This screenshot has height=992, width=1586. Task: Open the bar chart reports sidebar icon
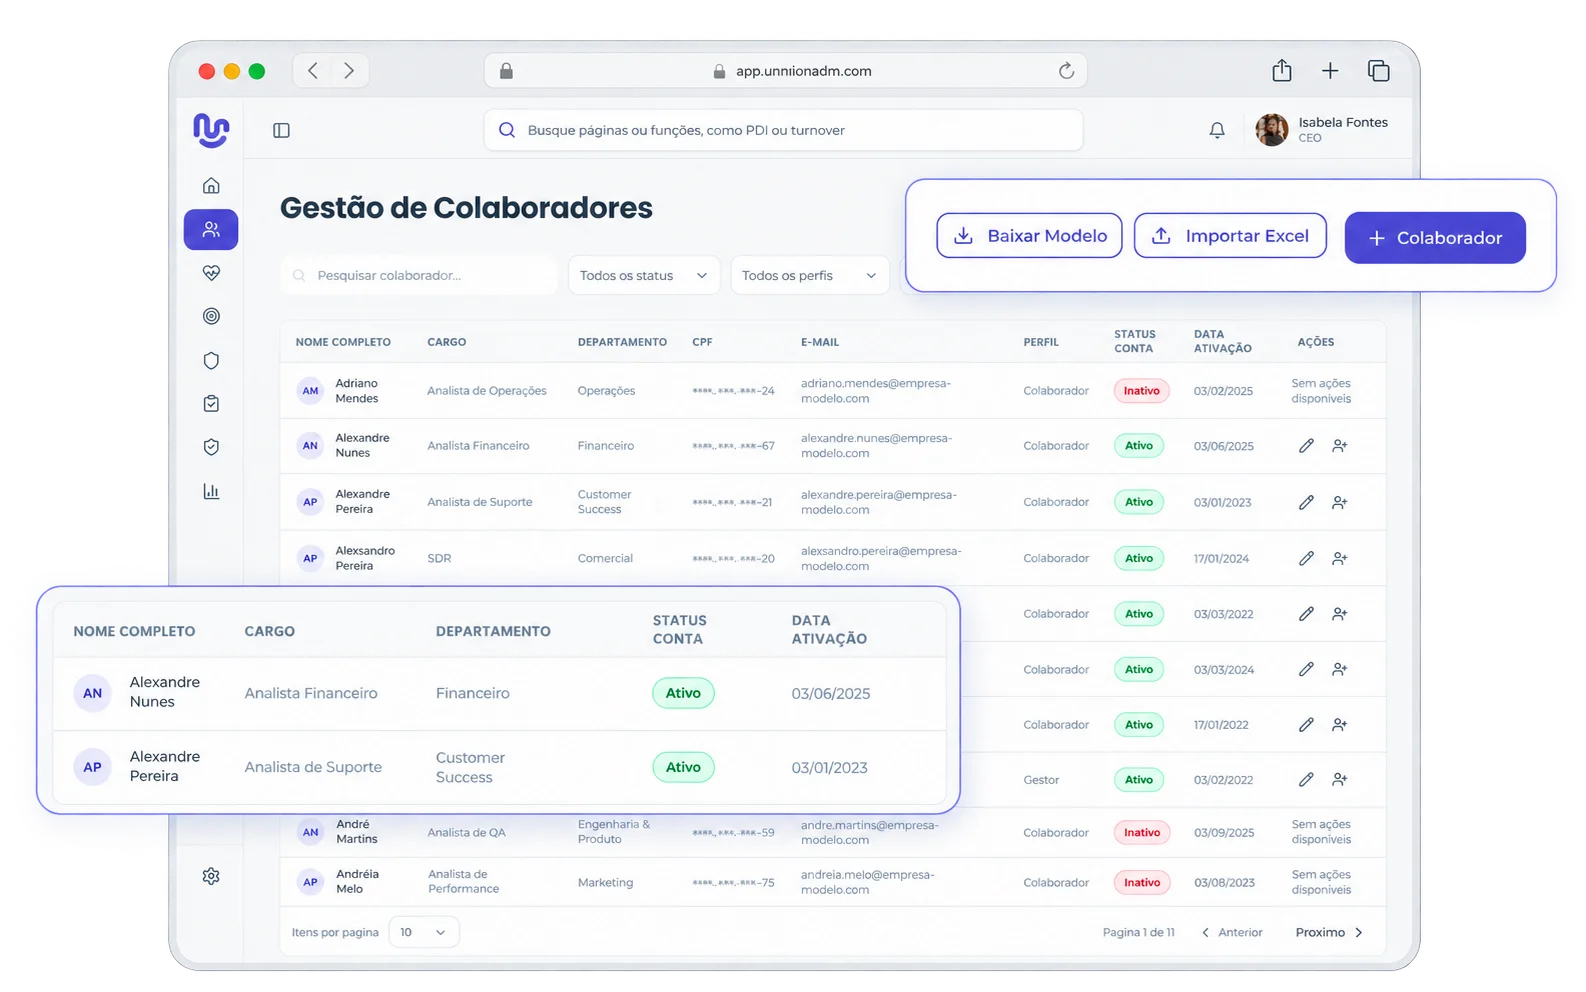click(211, 491)
